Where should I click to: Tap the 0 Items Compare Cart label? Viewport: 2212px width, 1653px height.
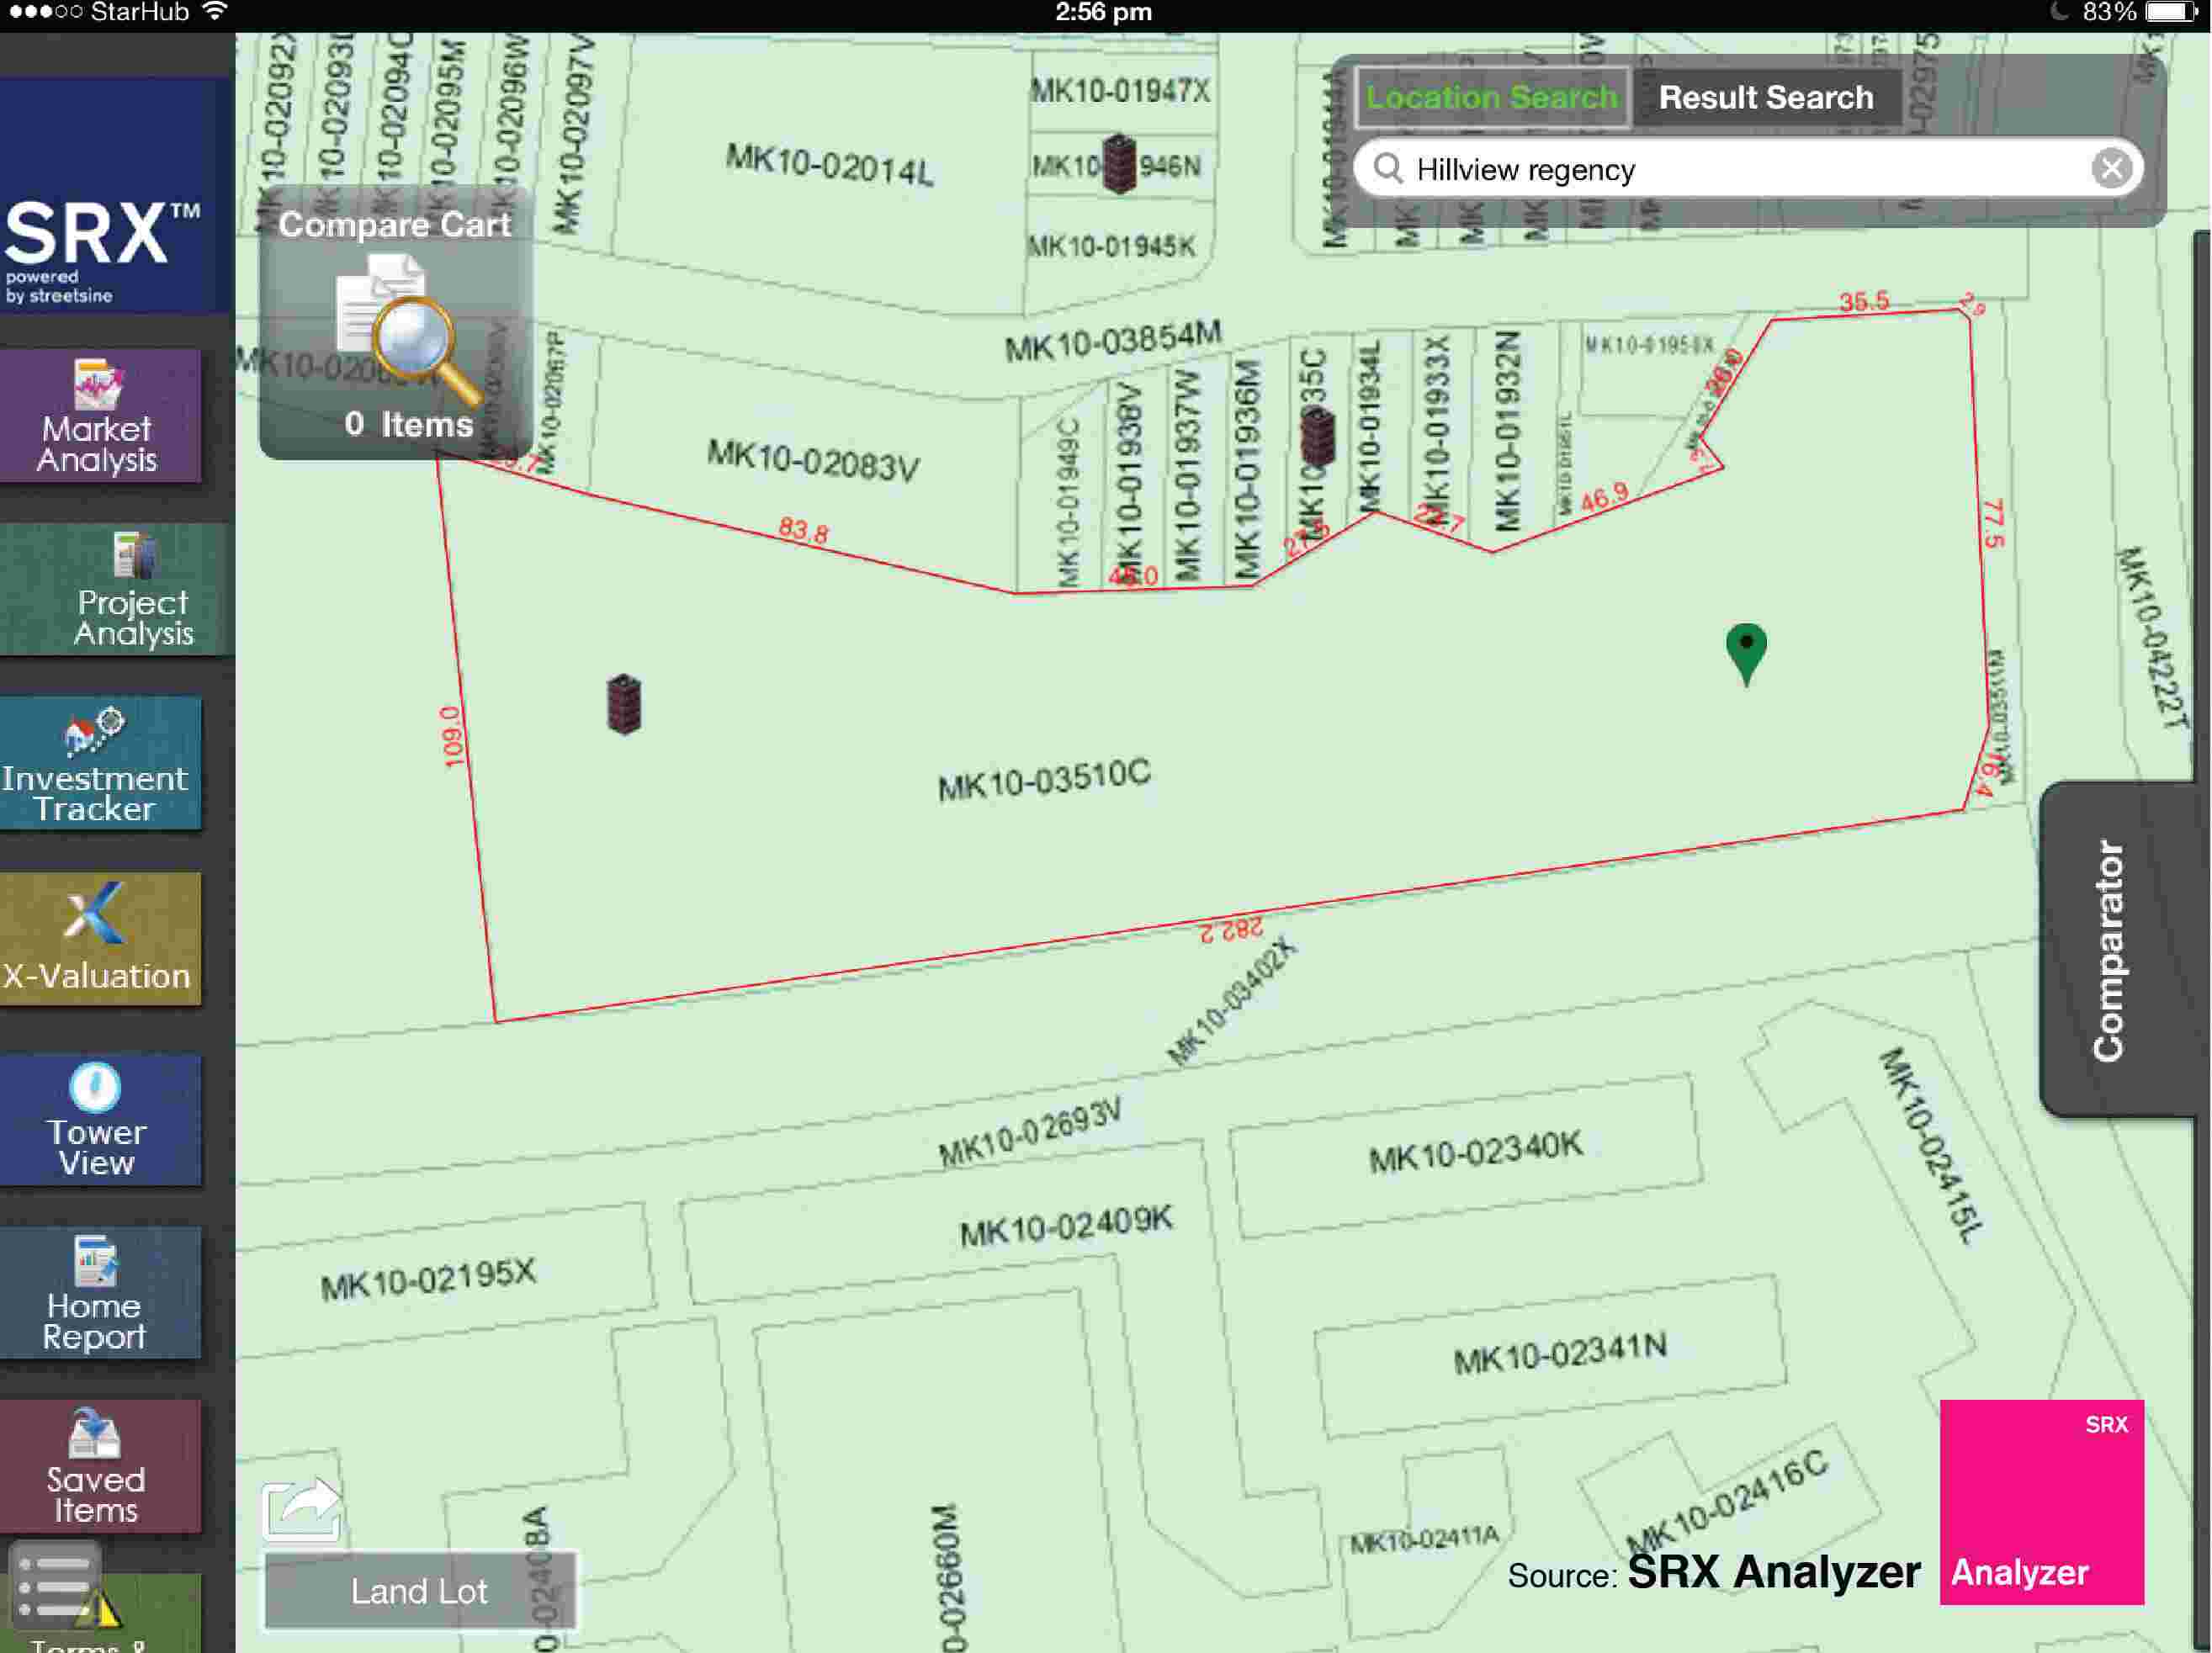point(408,424)
